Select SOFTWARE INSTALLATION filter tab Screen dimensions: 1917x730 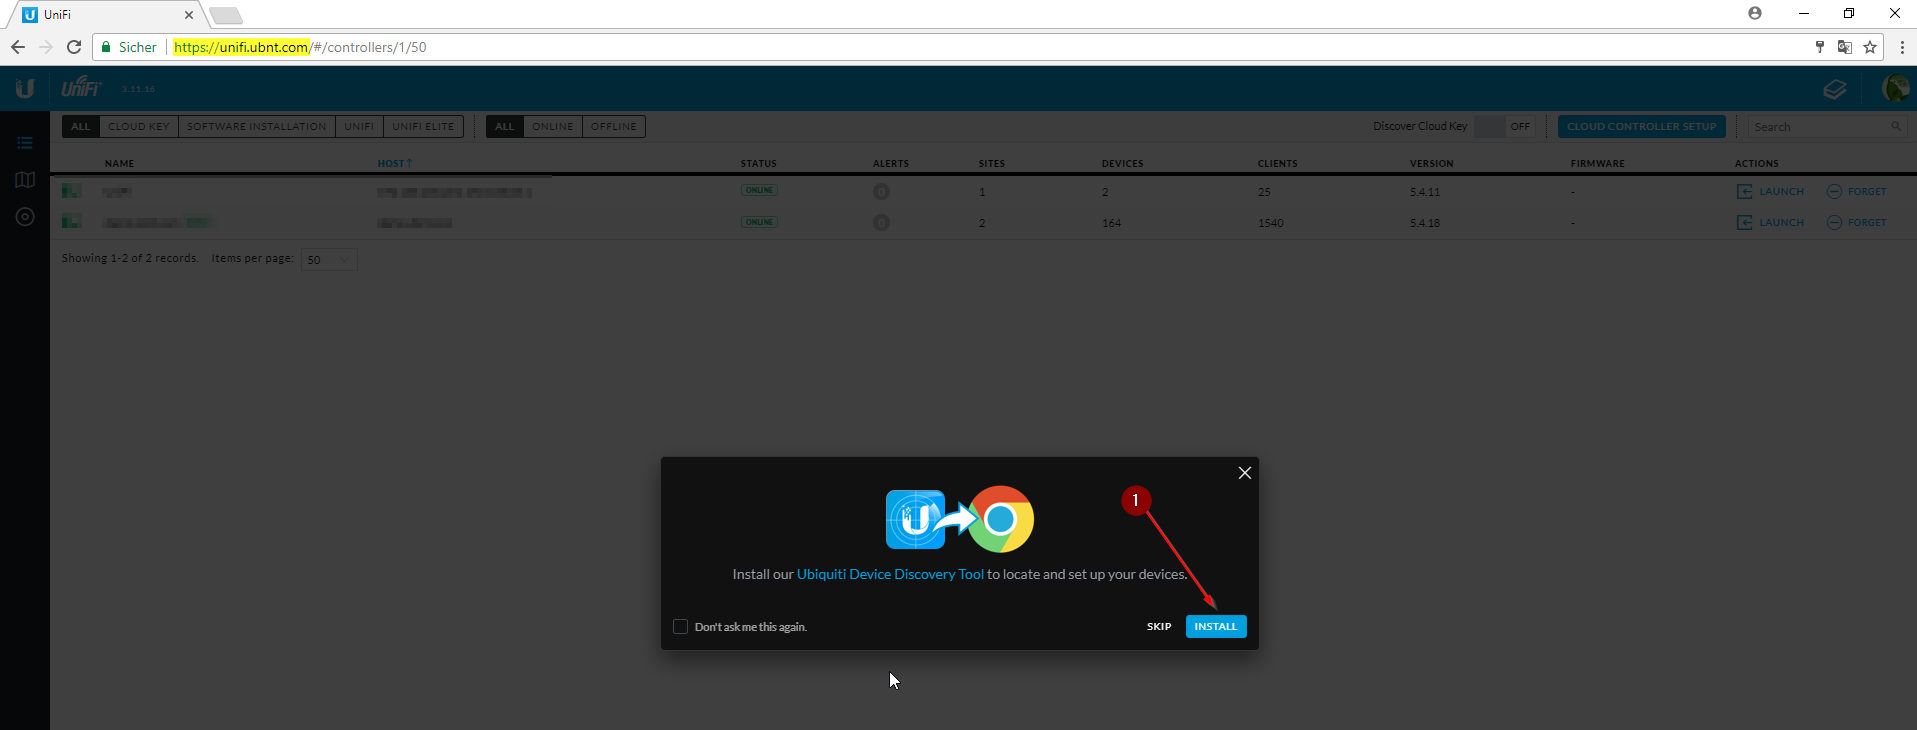click(x=257, y=126)
